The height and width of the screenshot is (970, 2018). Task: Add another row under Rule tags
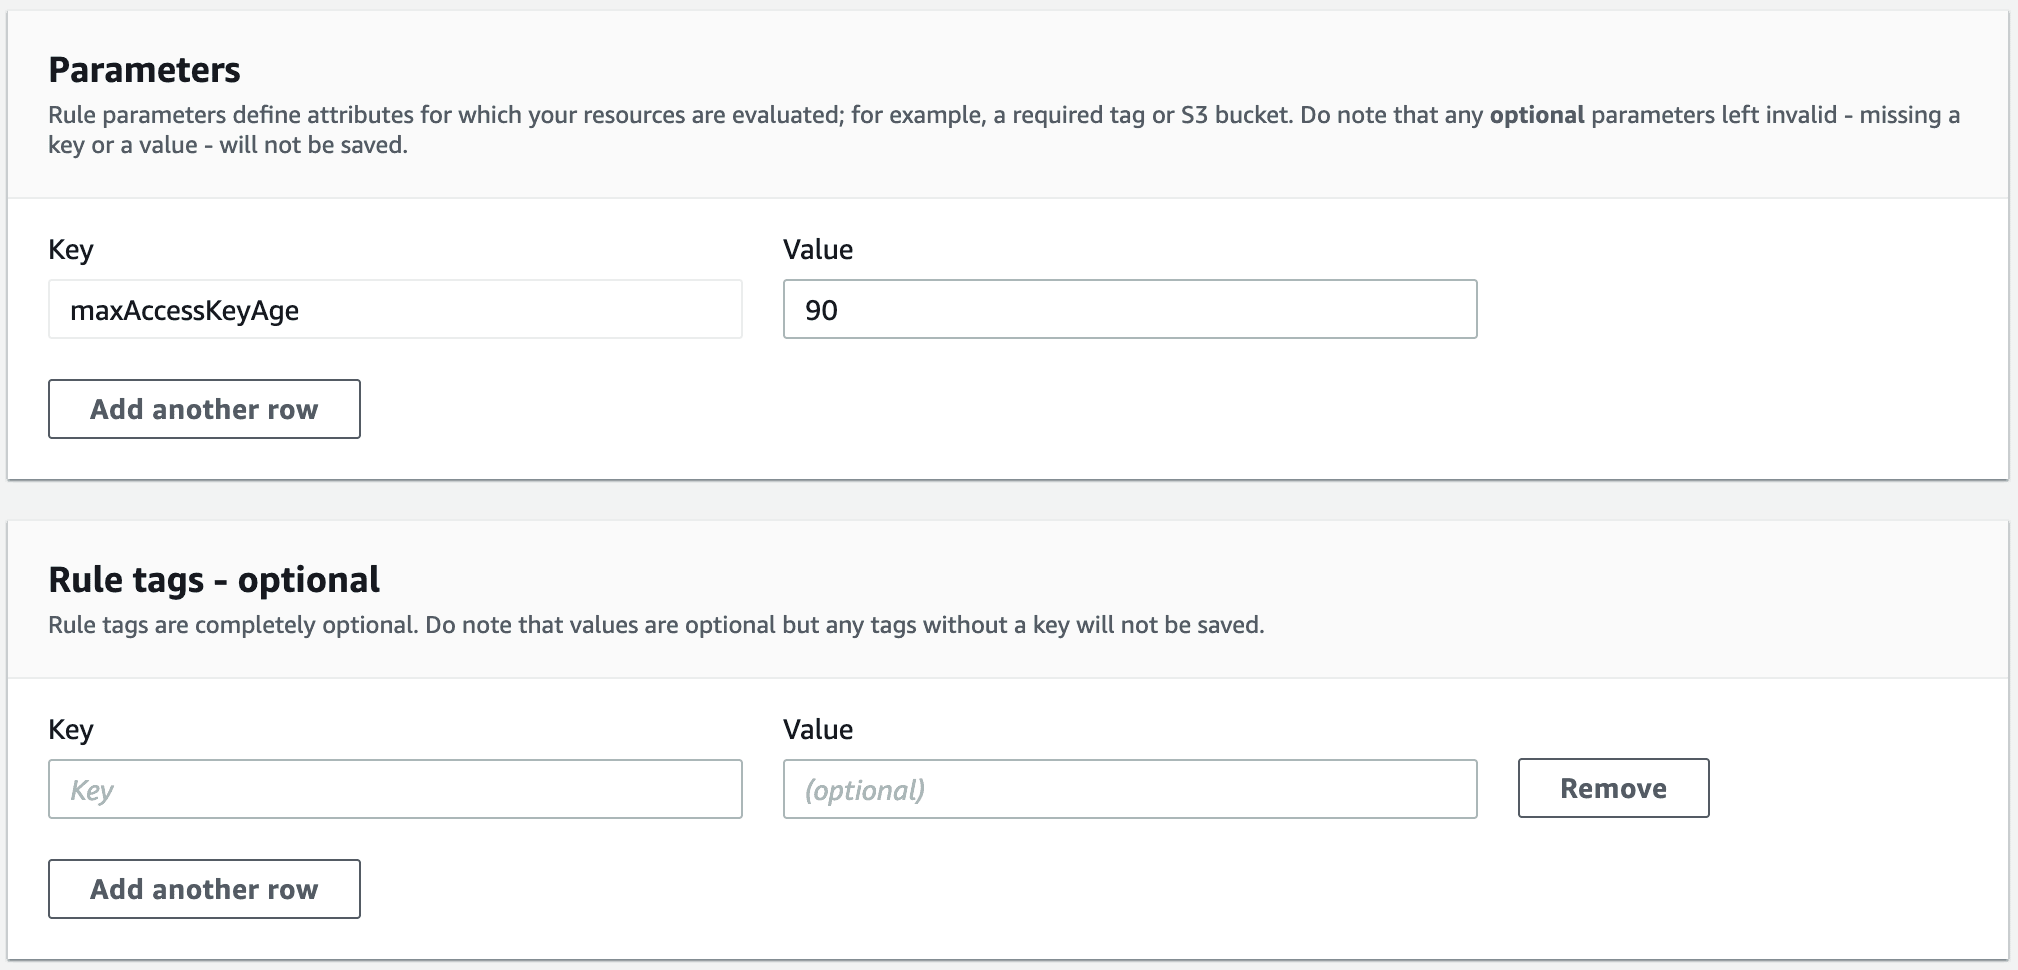pyautogui.click(x=204, y=889)
